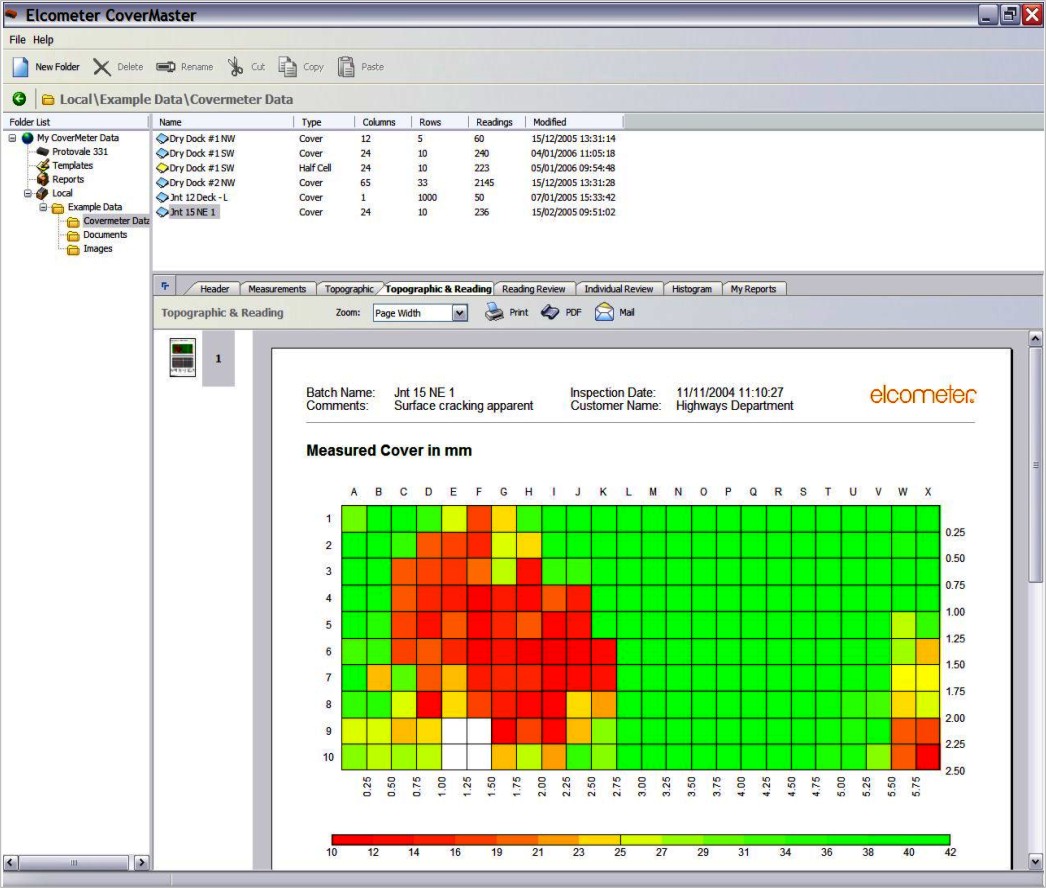Sort list by Modified column header
1046x888 pixels.
tap(574, 122)
